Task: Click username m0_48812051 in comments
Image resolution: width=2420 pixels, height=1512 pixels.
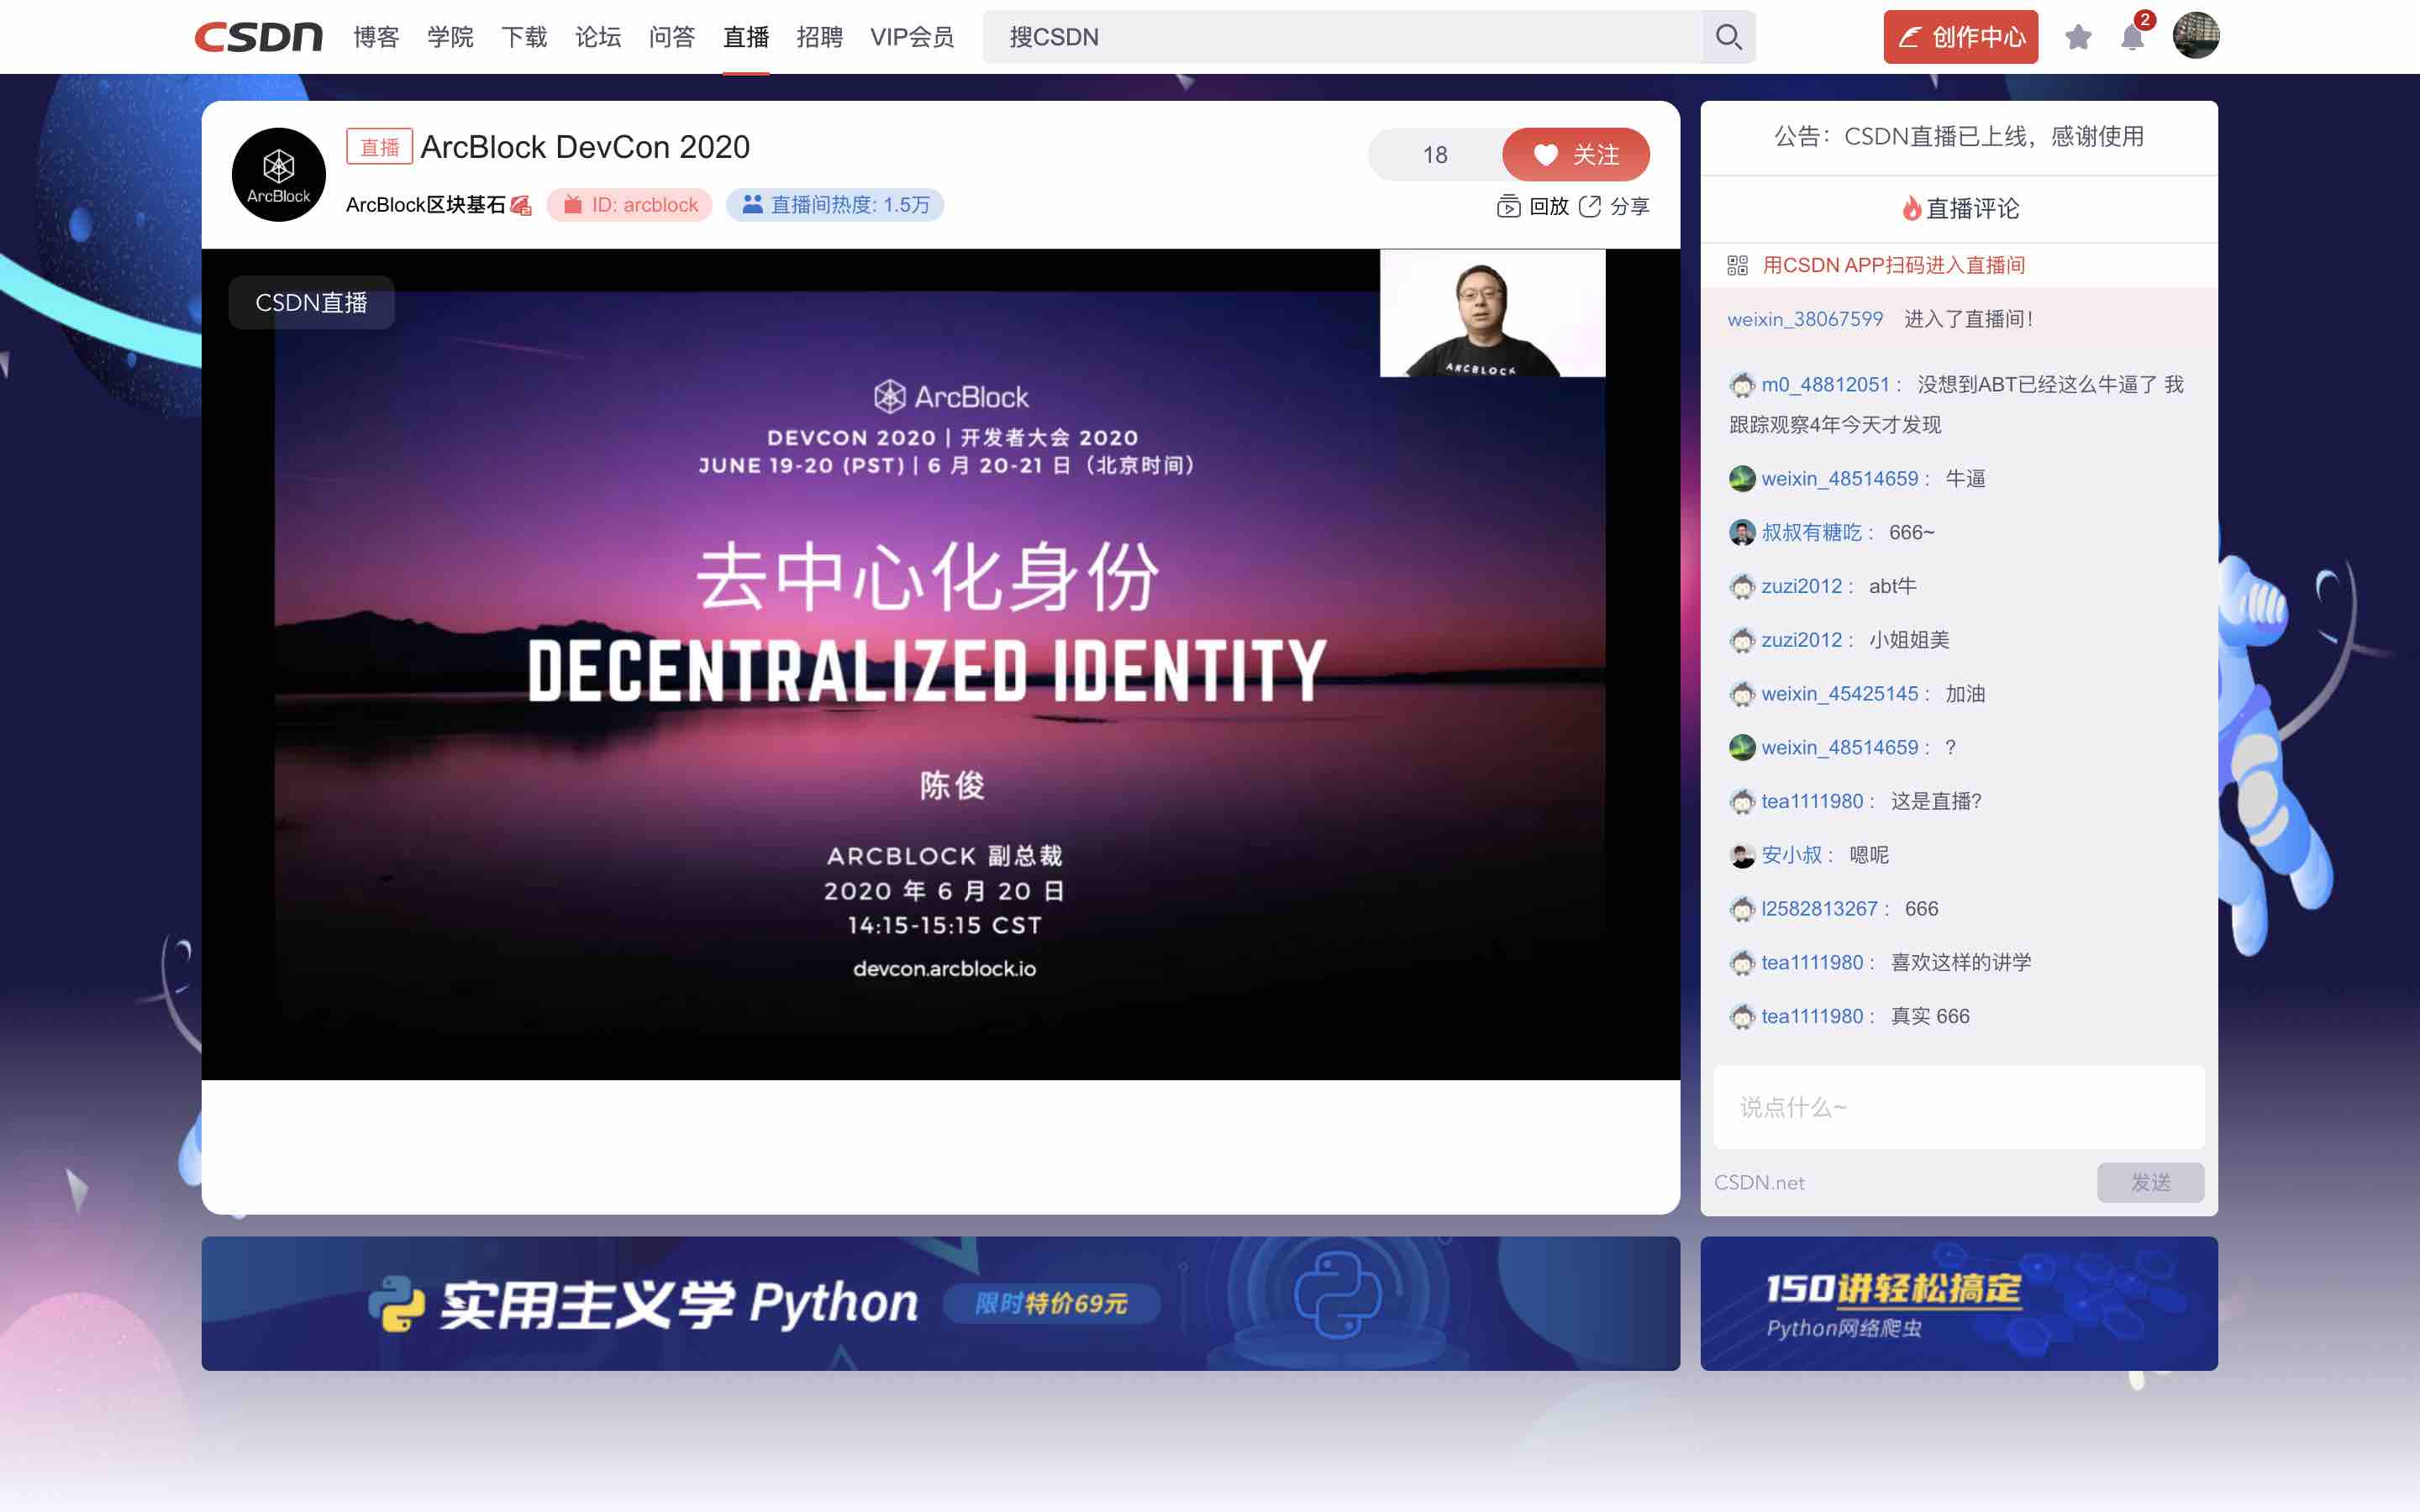Action: click(1825, 384)
